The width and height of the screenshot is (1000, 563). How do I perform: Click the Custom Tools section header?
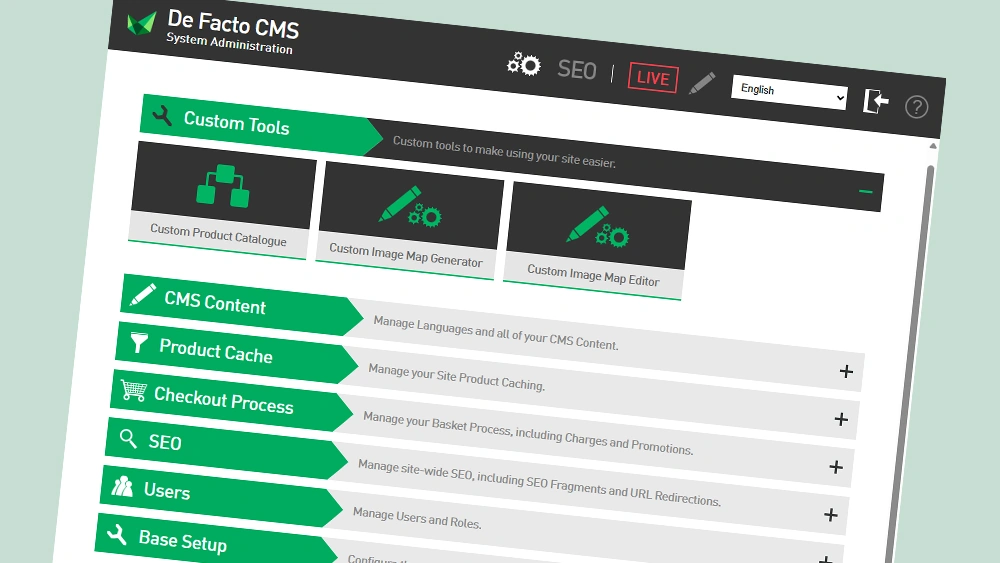pos(260,124)
